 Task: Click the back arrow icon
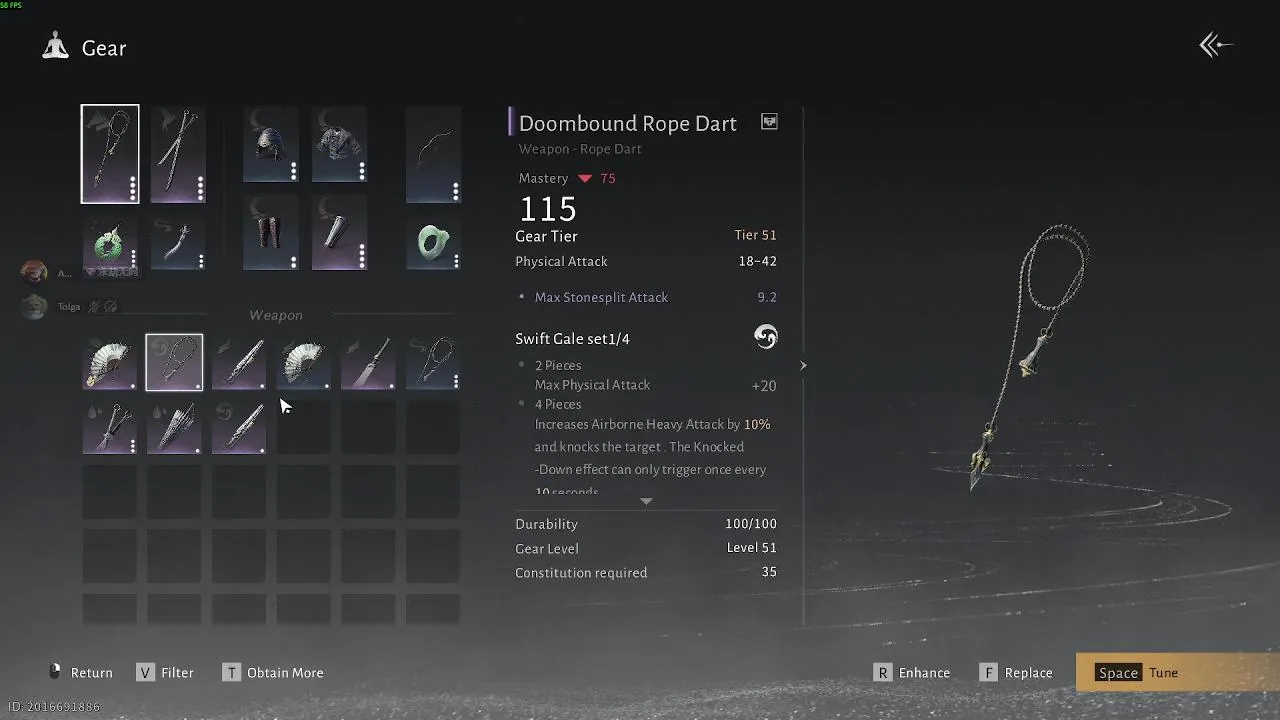(x=1216, y=45)
